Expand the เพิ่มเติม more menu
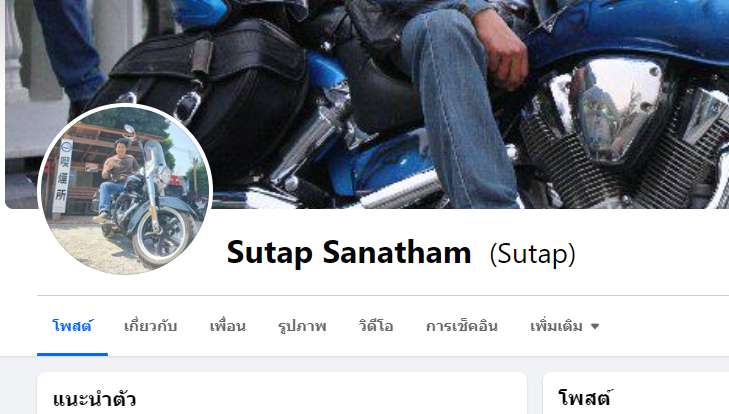This screenshot has width=729, height=414. pyautogui.click(x=564, y=326)
